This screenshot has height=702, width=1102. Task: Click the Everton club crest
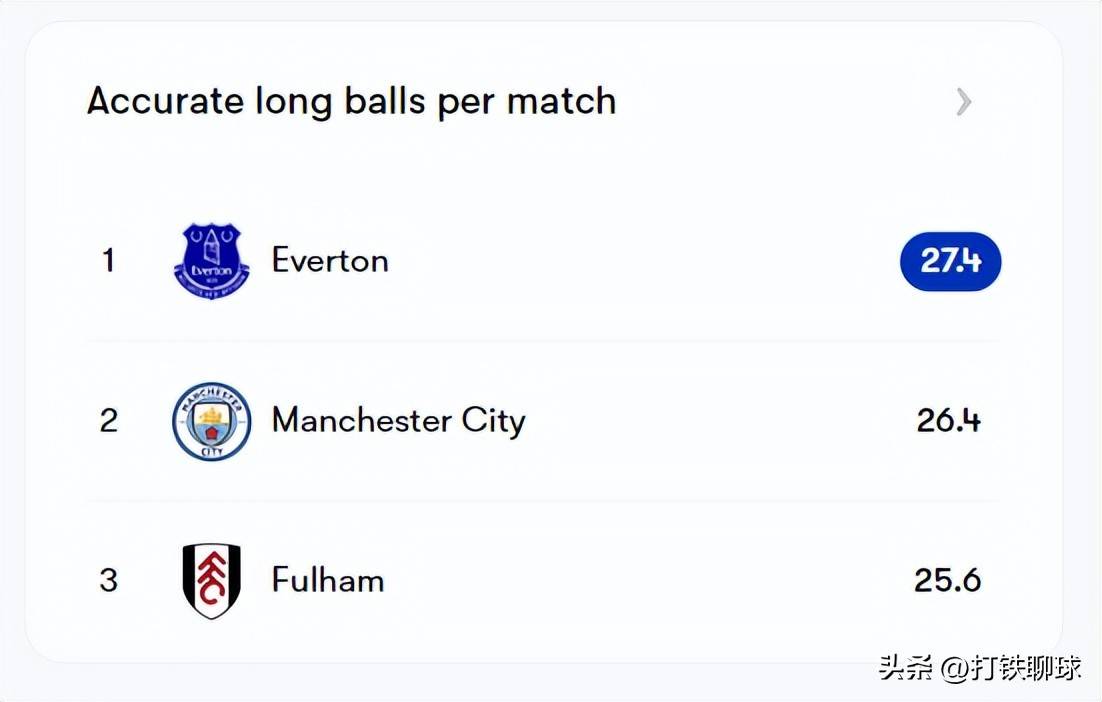click(211, 261)
